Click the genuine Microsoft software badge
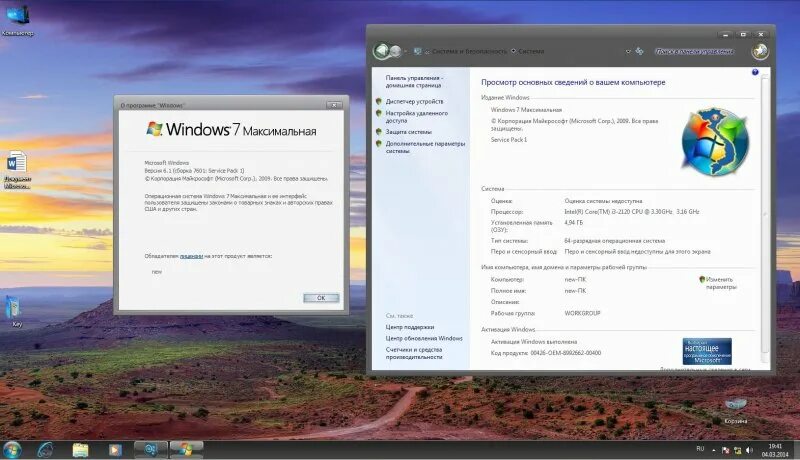Viewport: 800px width, 460px height. [x=707, y=351]
